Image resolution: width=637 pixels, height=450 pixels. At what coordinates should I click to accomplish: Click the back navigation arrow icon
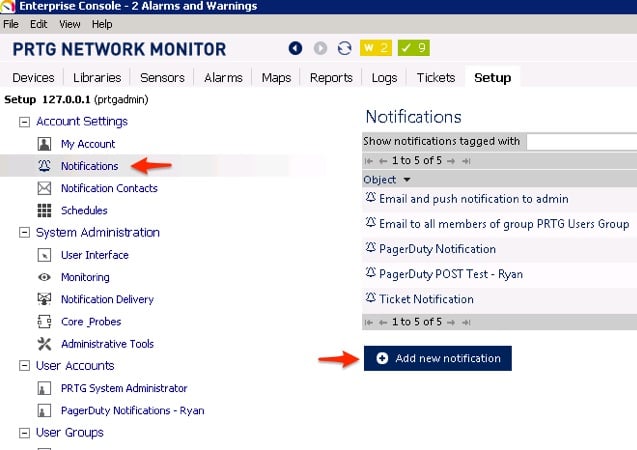pos(295,48)
